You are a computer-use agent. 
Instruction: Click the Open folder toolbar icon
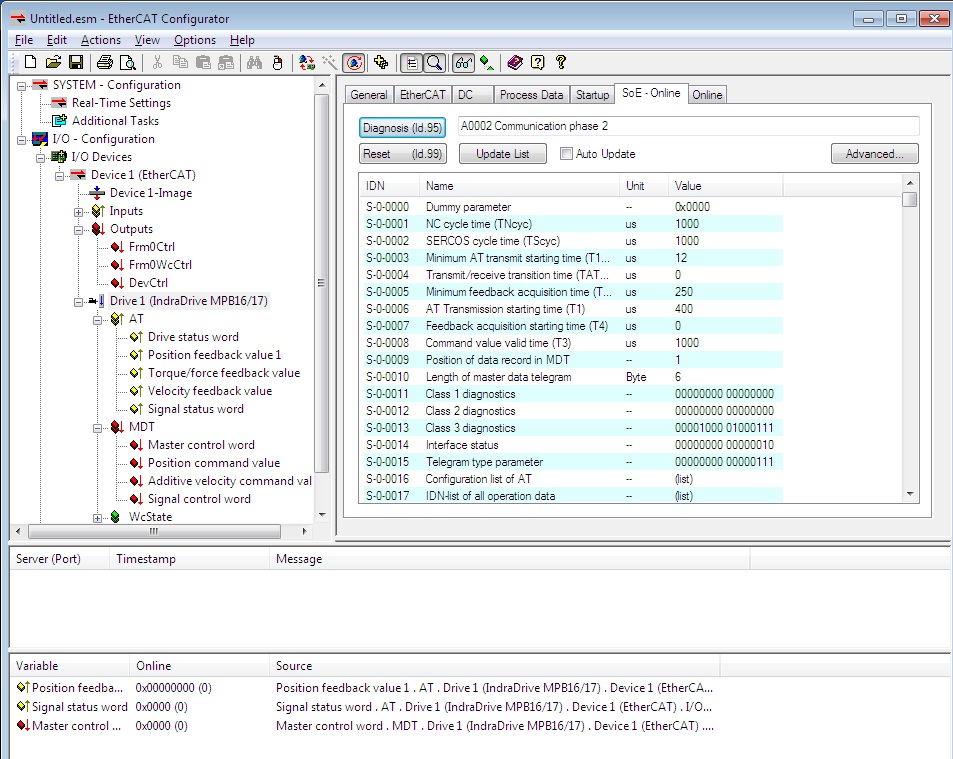pos(53,63)
